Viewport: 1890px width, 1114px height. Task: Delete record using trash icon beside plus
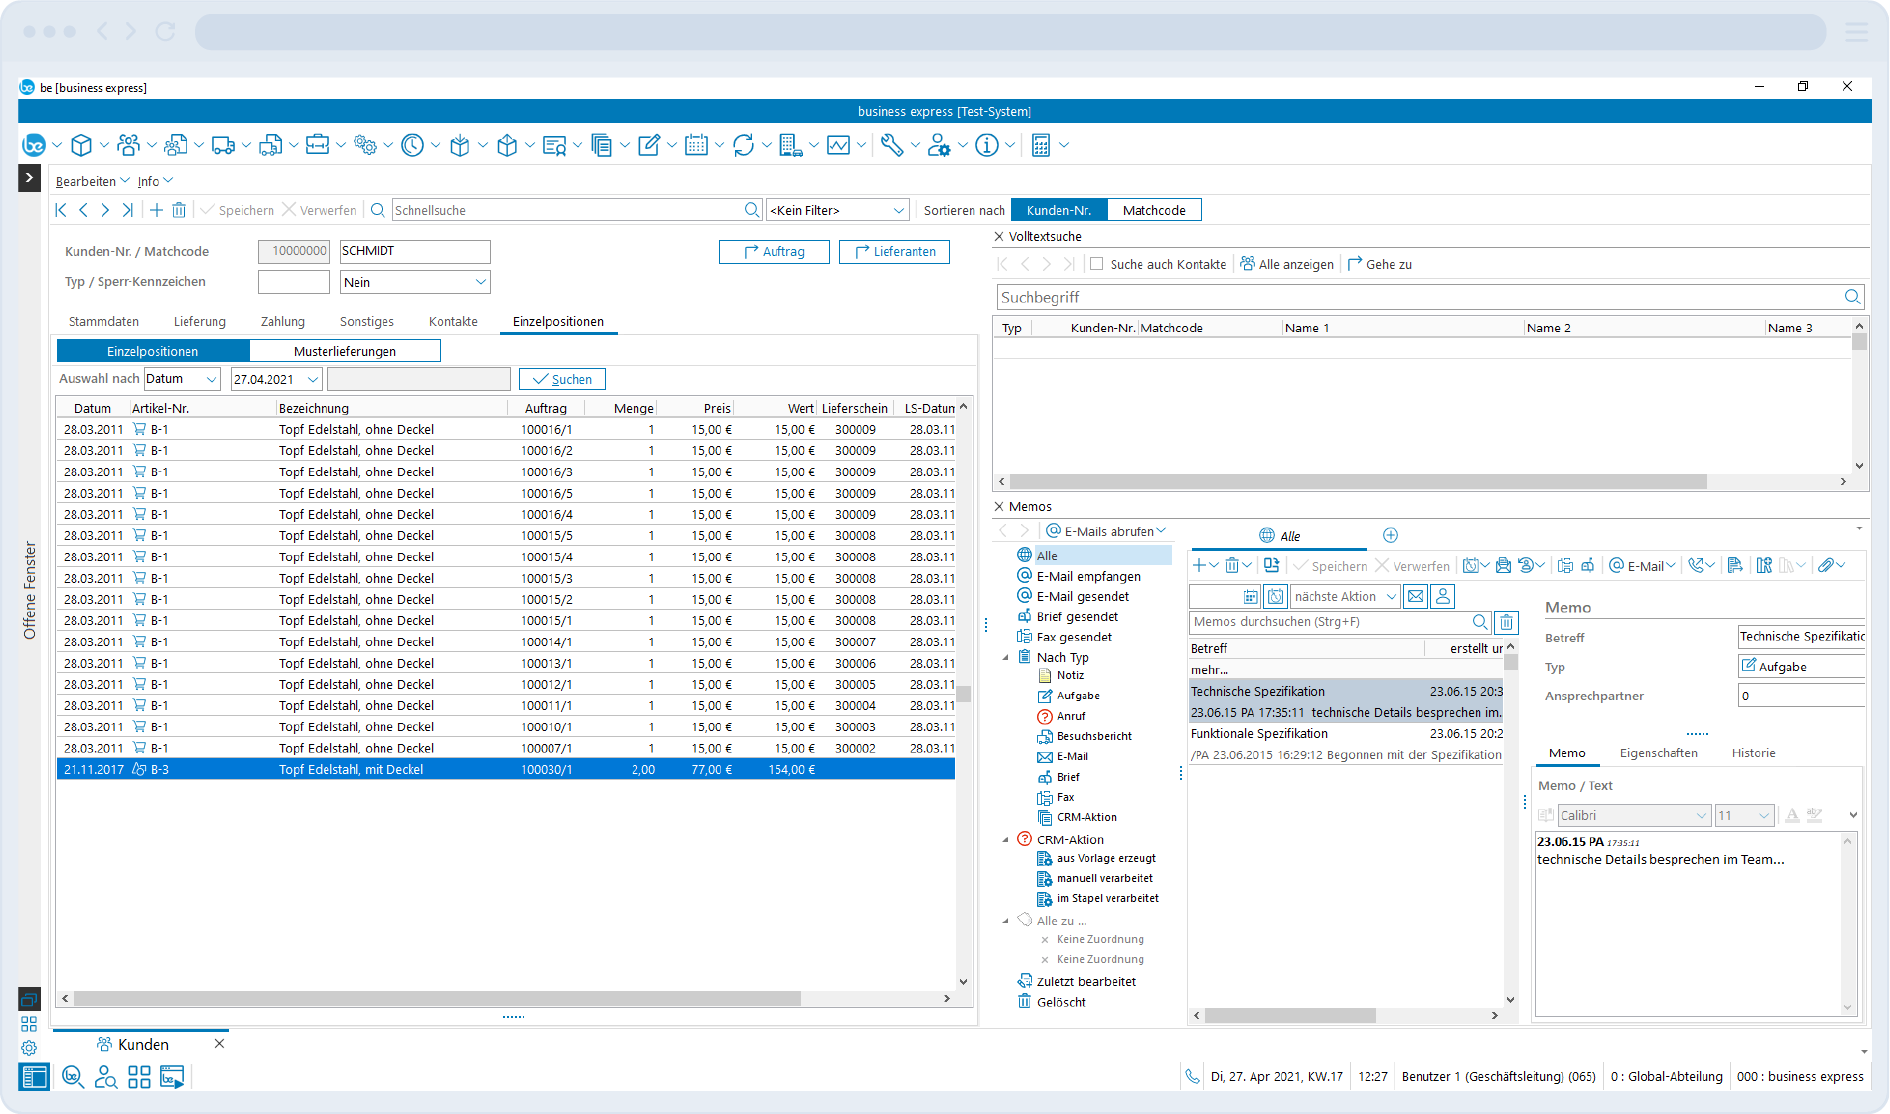[179, 210]
